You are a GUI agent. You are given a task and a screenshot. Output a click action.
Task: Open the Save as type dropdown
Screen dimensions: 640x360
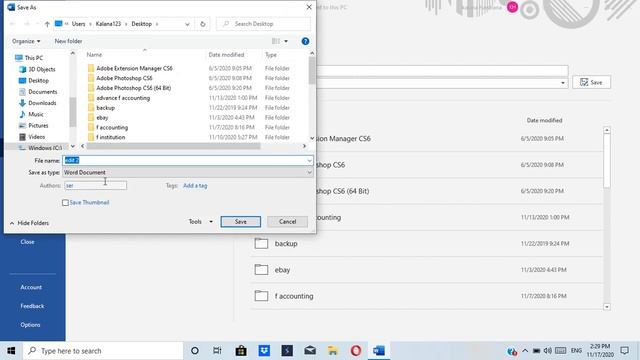click(188, 173)
